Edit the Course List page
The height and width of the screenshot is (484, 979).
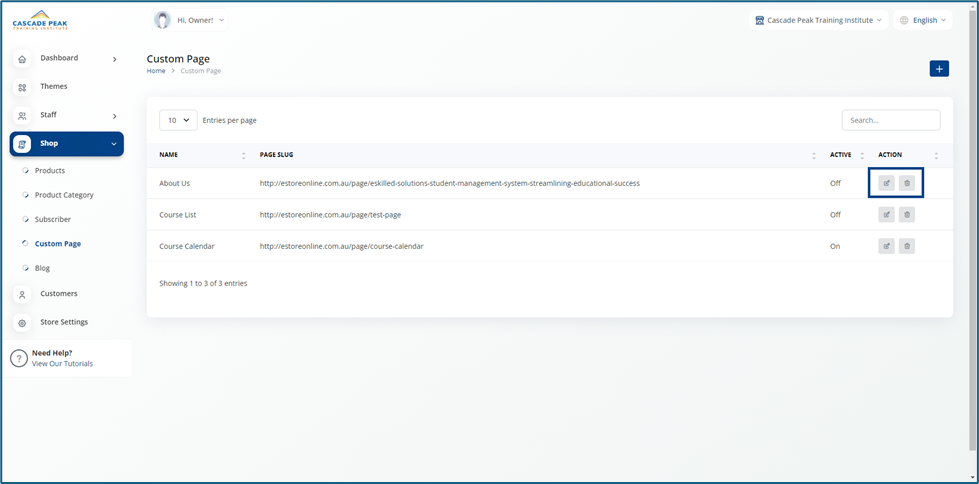(x=886, y=214)
